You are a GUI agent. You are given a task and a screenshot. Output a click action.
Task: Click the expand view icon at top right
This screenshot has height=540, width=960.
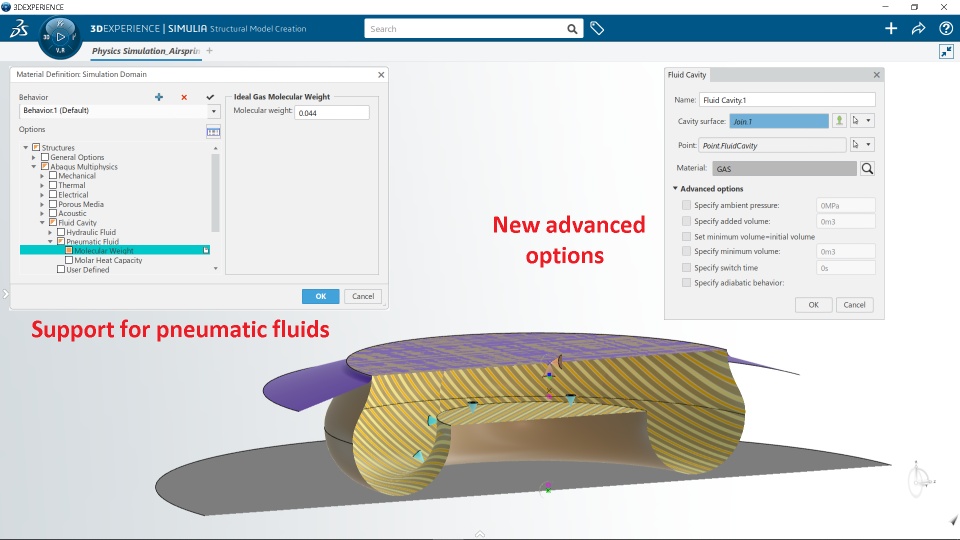[946, 51]
